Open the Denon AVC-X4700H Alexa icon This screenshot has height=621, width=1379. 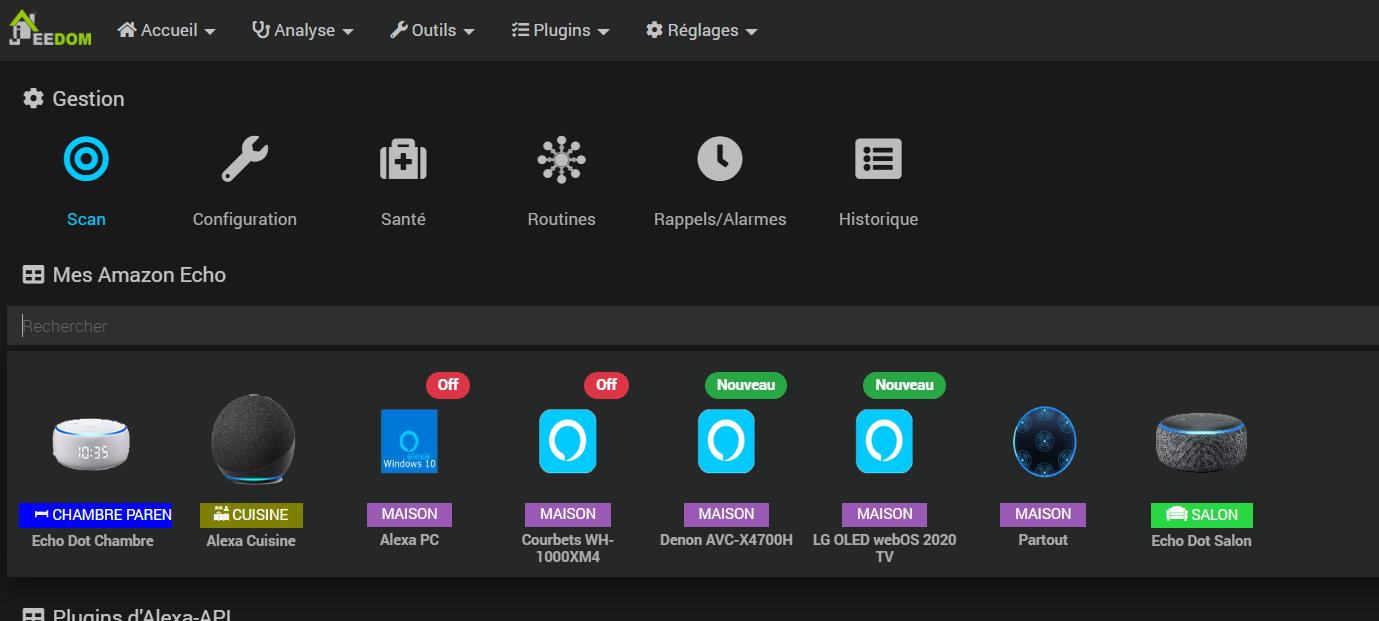[x=726, y=441]
